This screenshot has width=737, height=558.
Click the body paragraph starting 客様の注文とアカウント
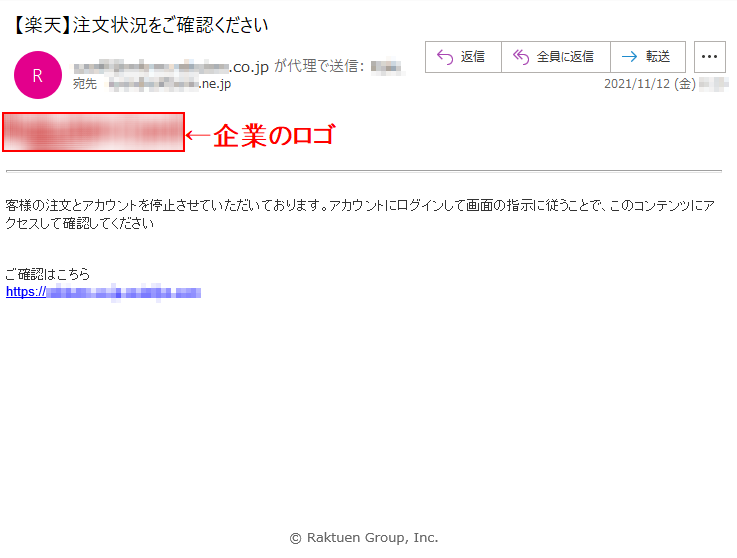coord(360,214)
